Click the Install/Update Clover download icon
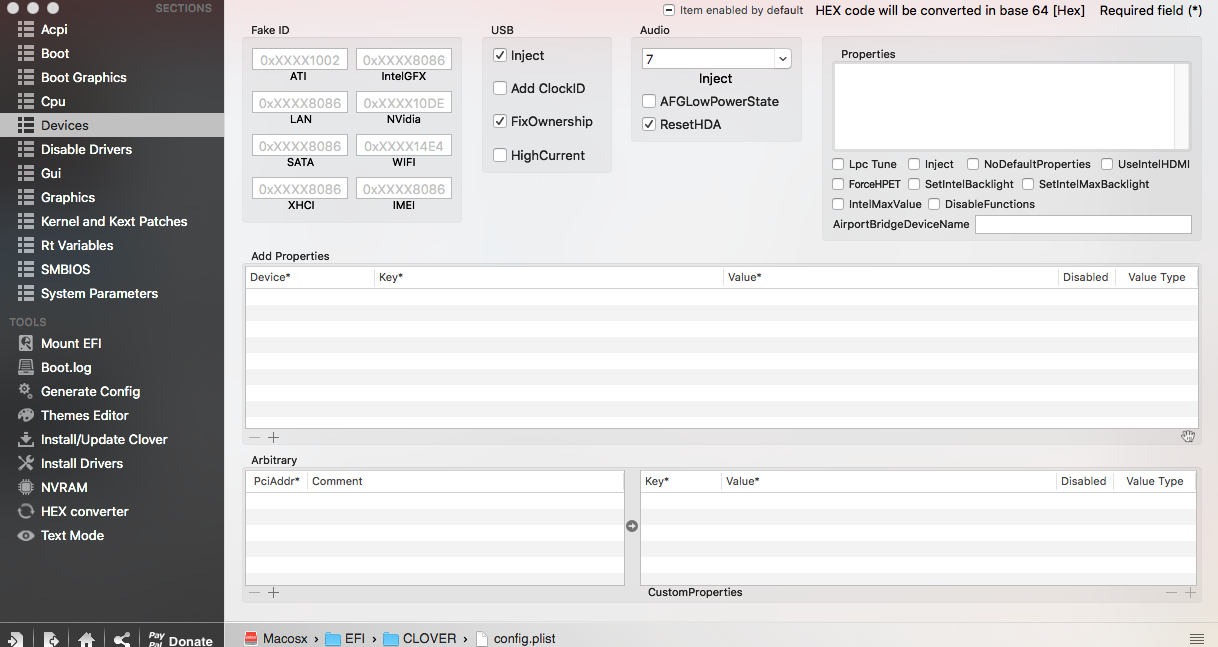The height and width of the screenshot is (647, 1218). pyautogui.click(x=26, y=440)
